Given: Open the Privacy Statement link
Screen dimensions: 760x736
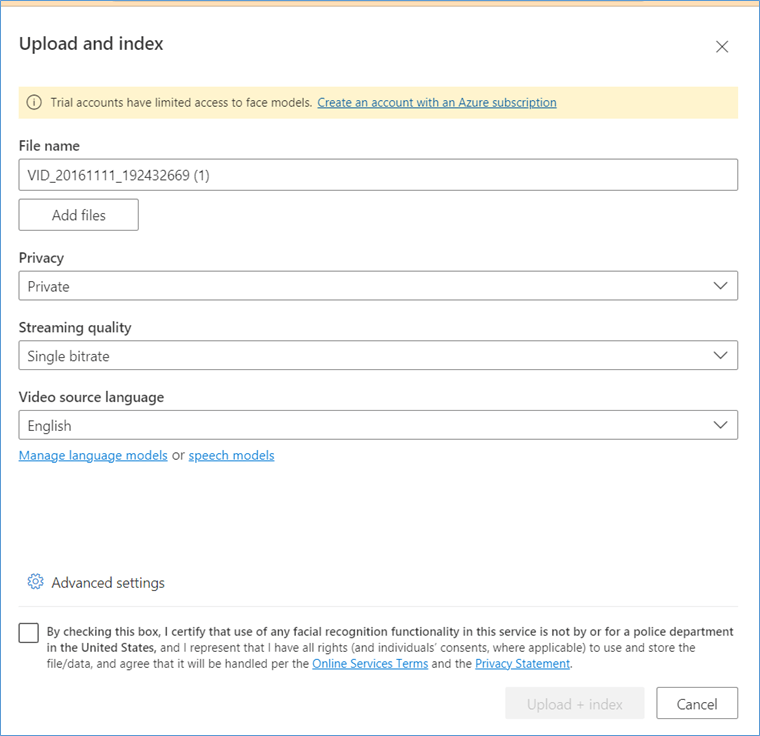Looking at the screenshot, I should tap(522, 663).
